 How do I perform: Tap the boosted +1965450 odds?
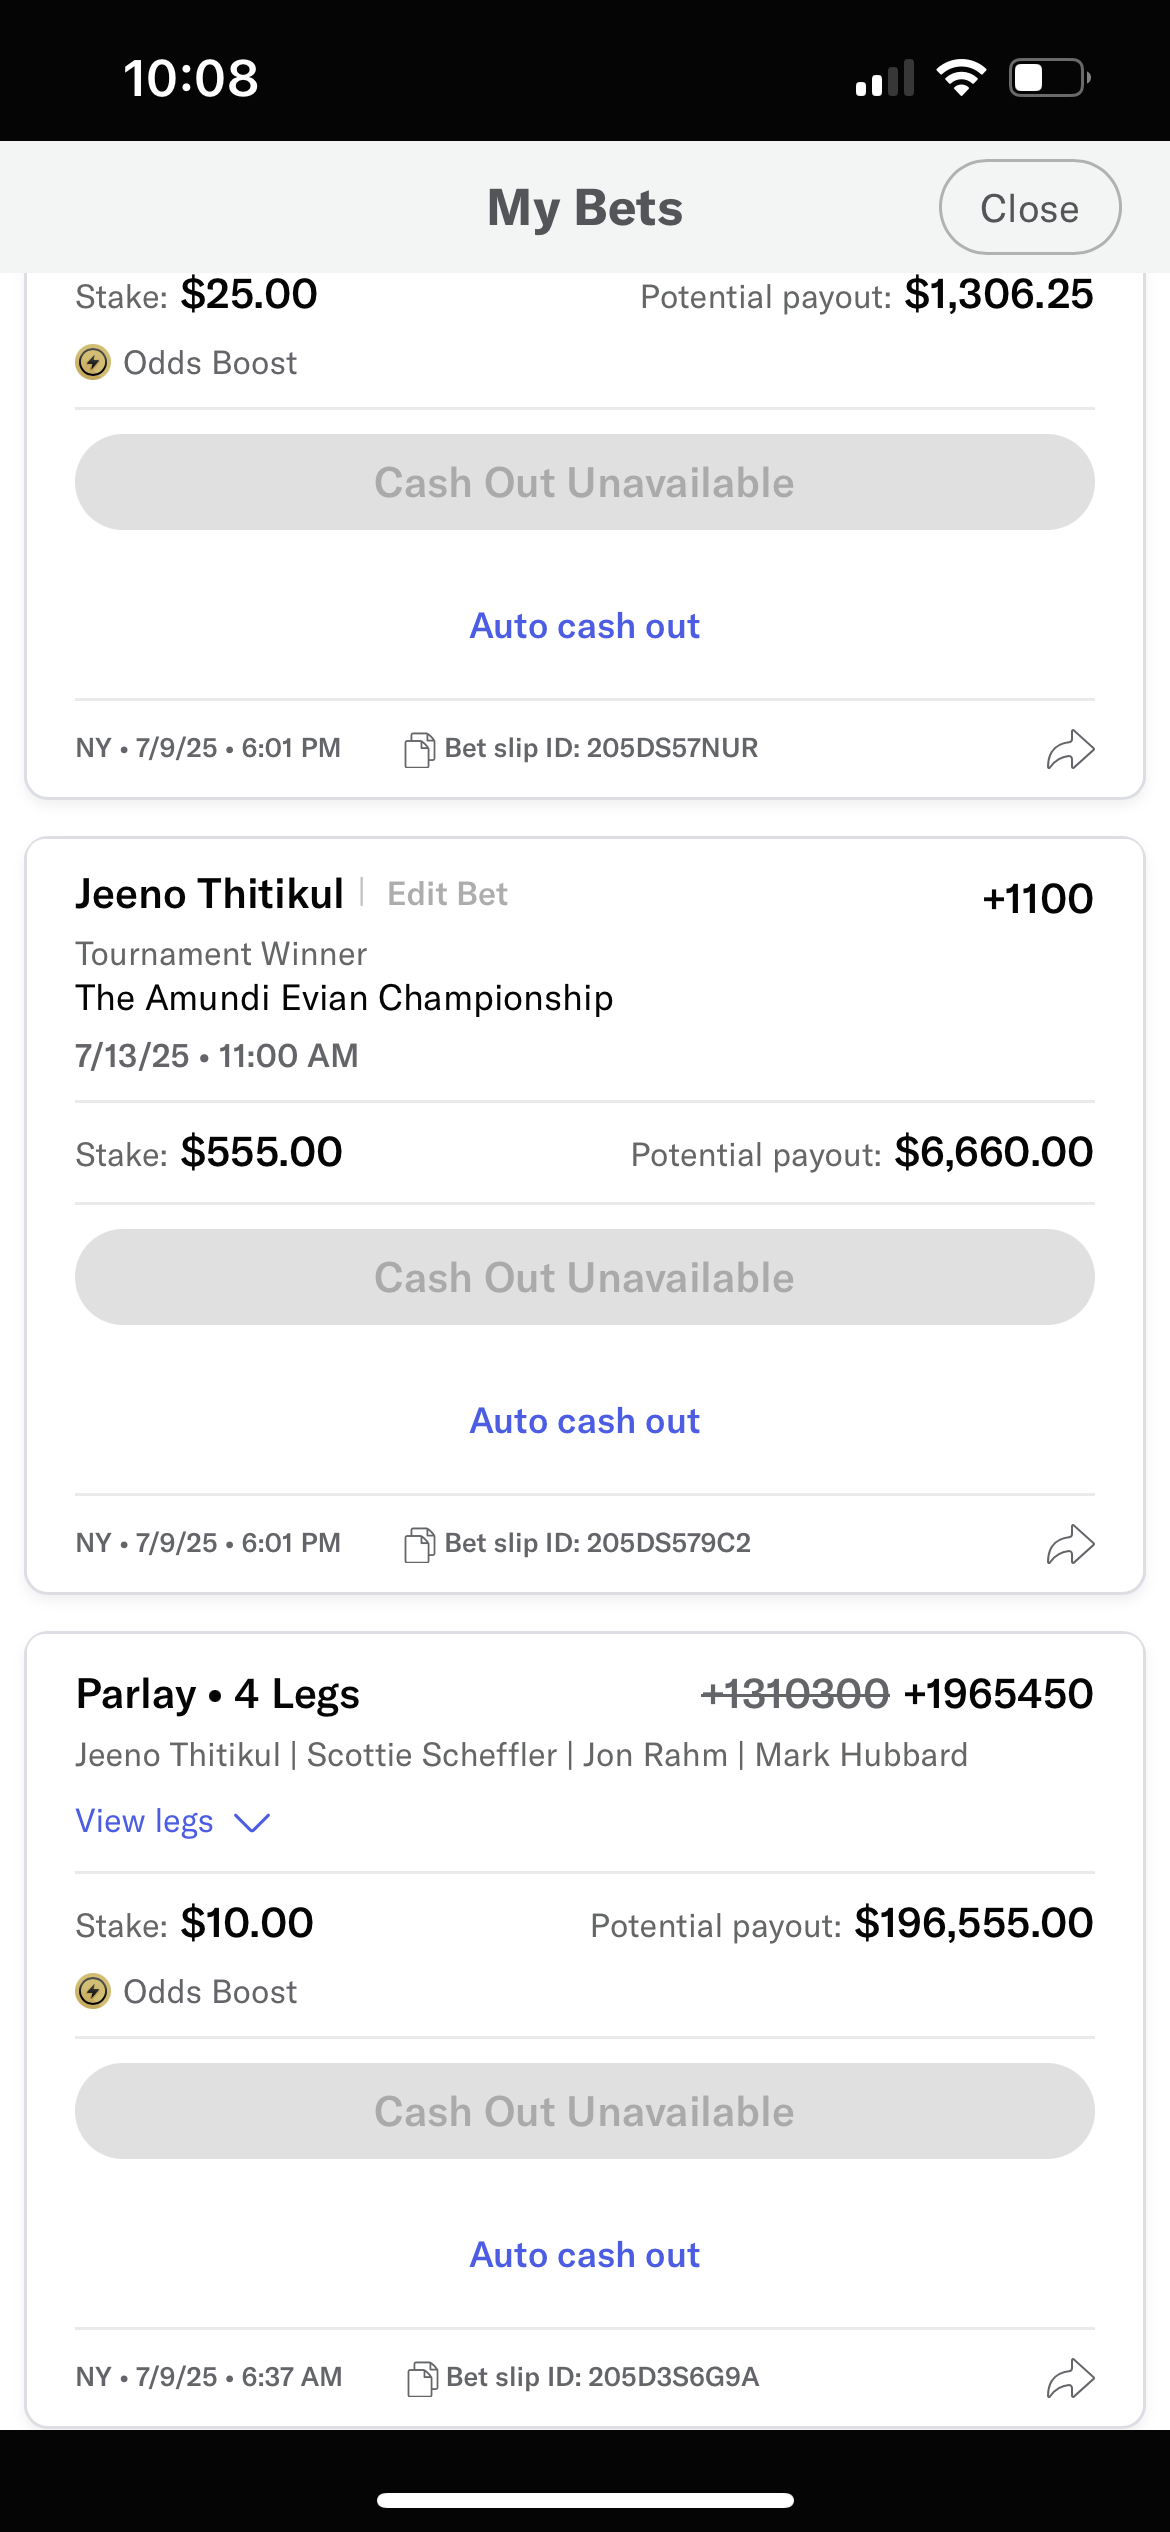click(x=998, y=1694)
